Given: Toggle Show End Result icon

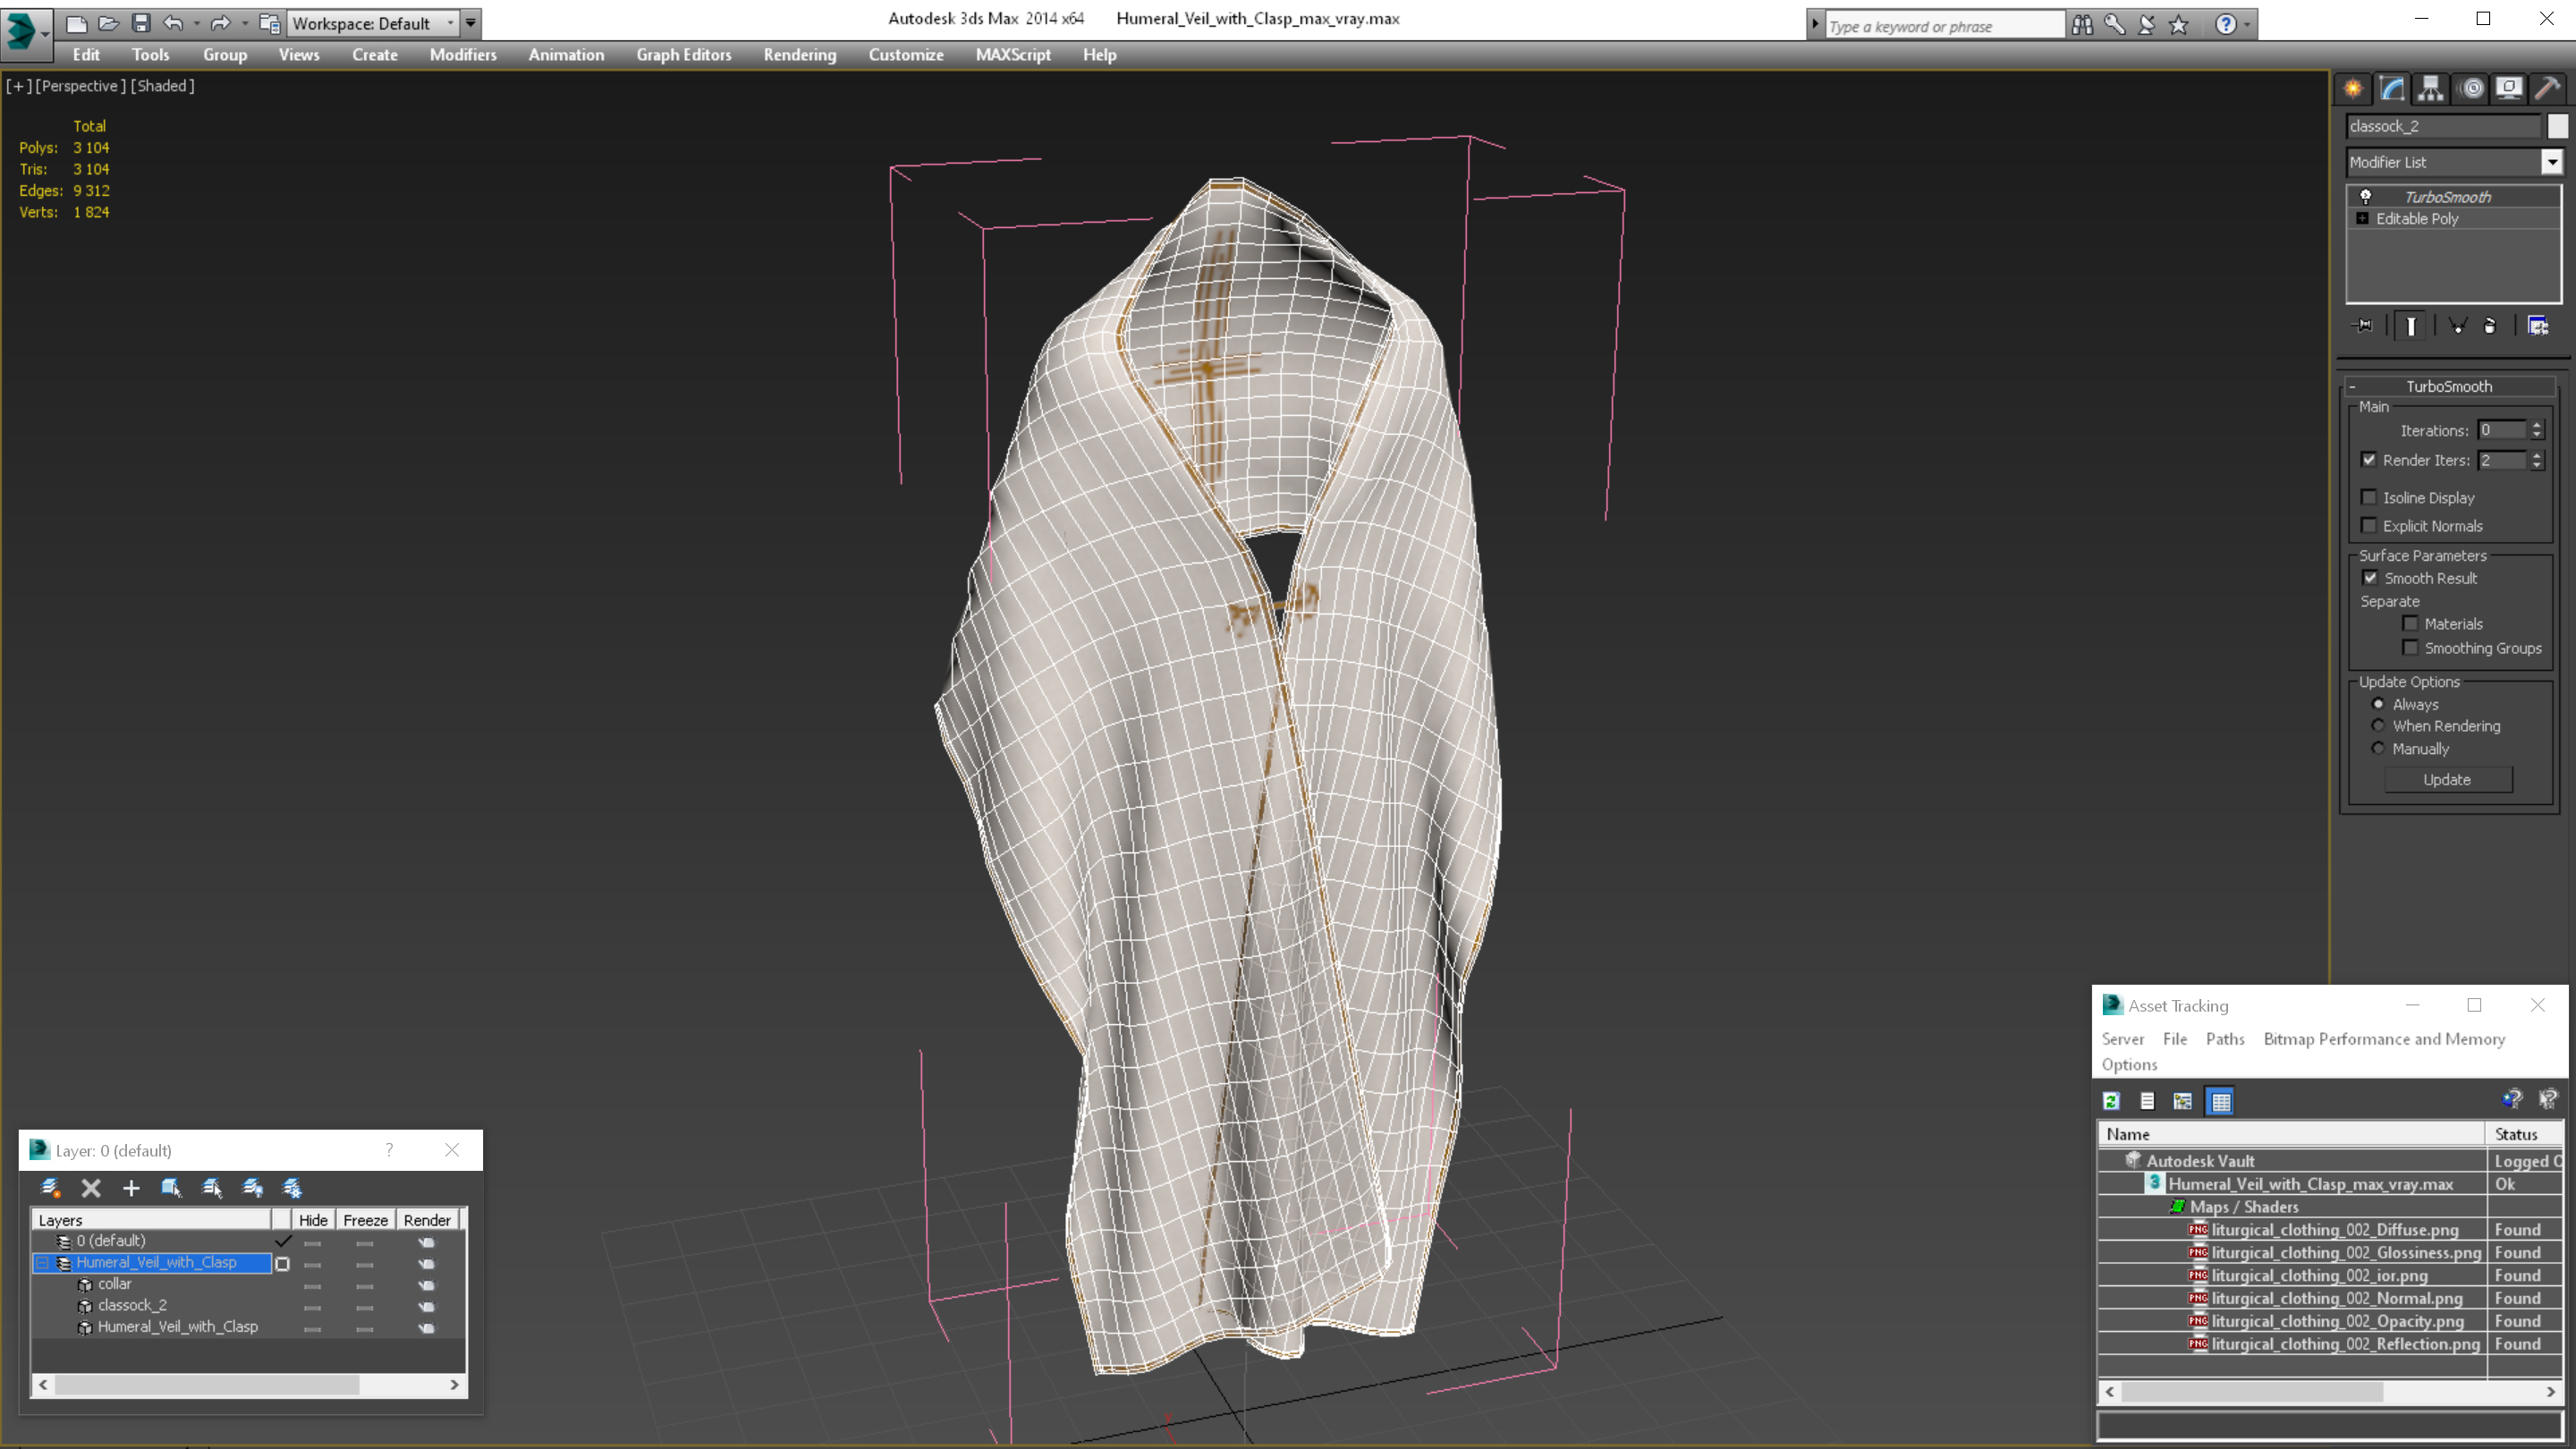Looking at the screenshot, I should click(x=2411, y=326).
